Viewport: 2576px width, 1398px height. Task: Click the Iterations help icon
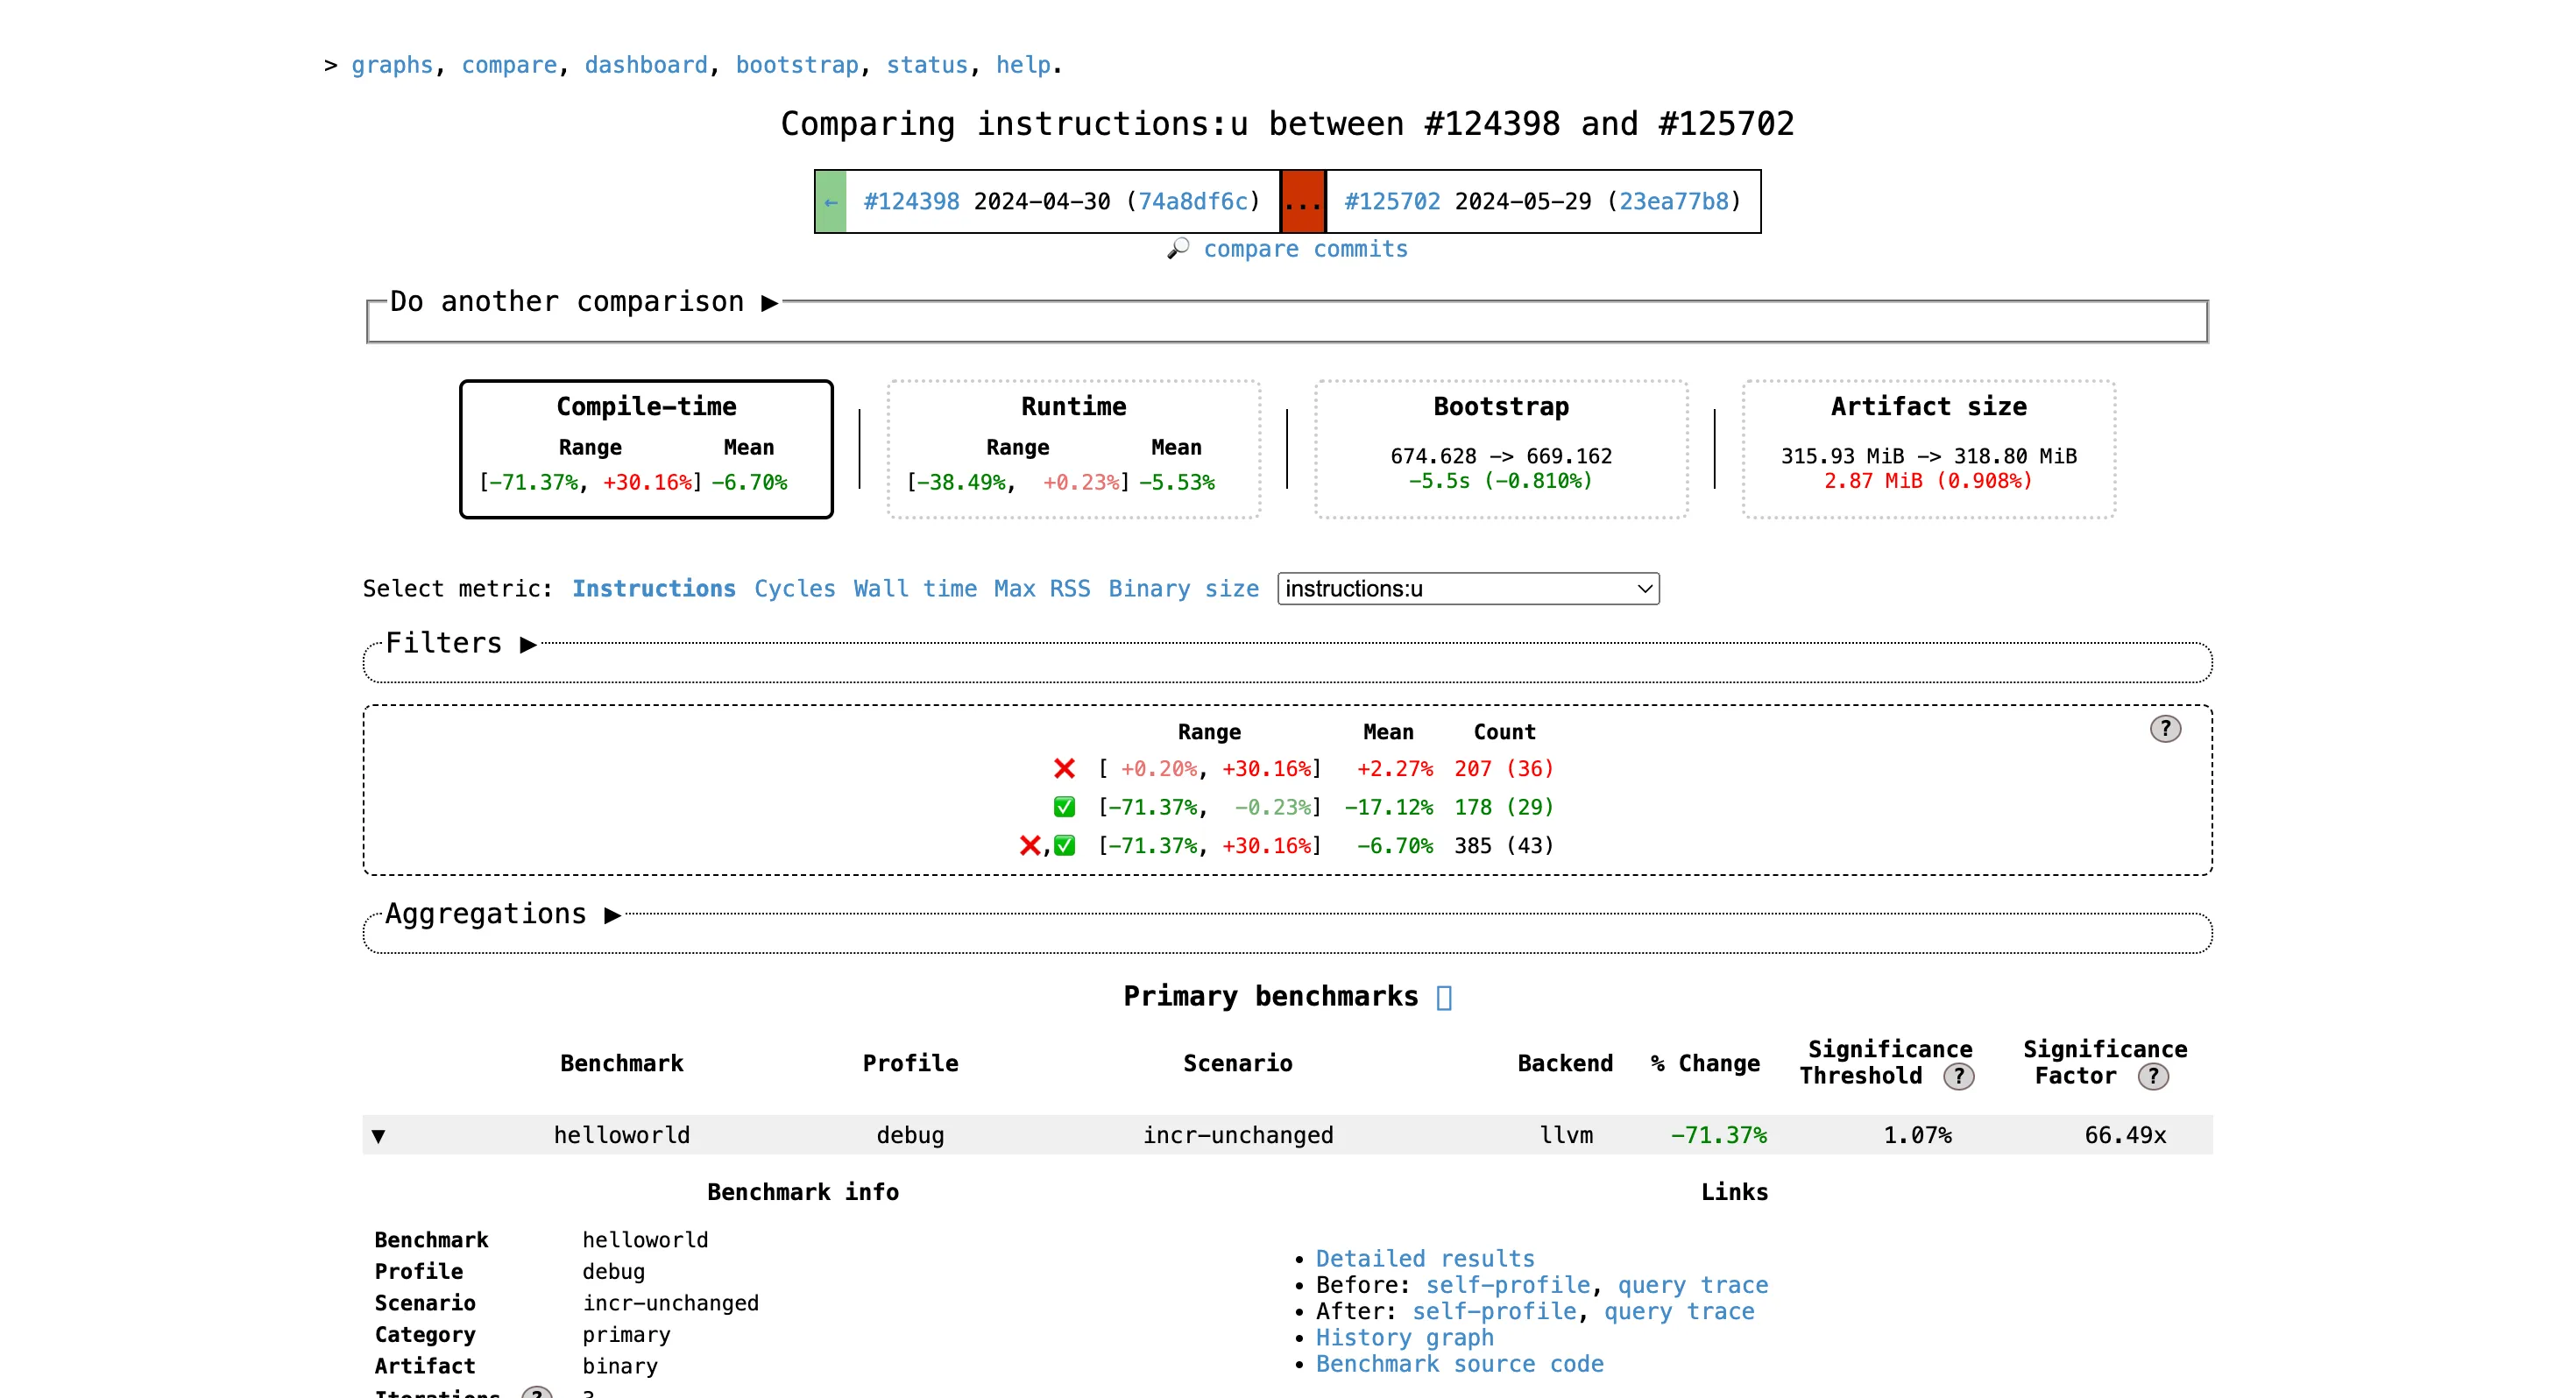coord(537,1392)
